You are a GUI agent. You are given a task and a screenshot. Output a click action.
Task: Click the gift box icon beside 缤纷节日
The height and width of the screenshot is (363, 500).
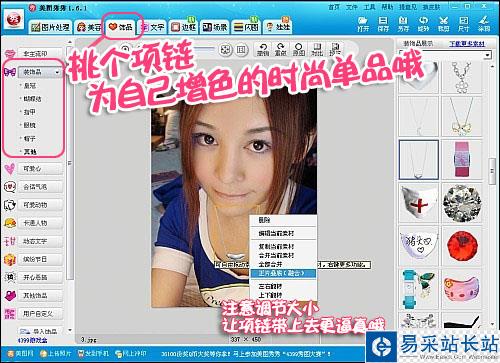(10, 259)
